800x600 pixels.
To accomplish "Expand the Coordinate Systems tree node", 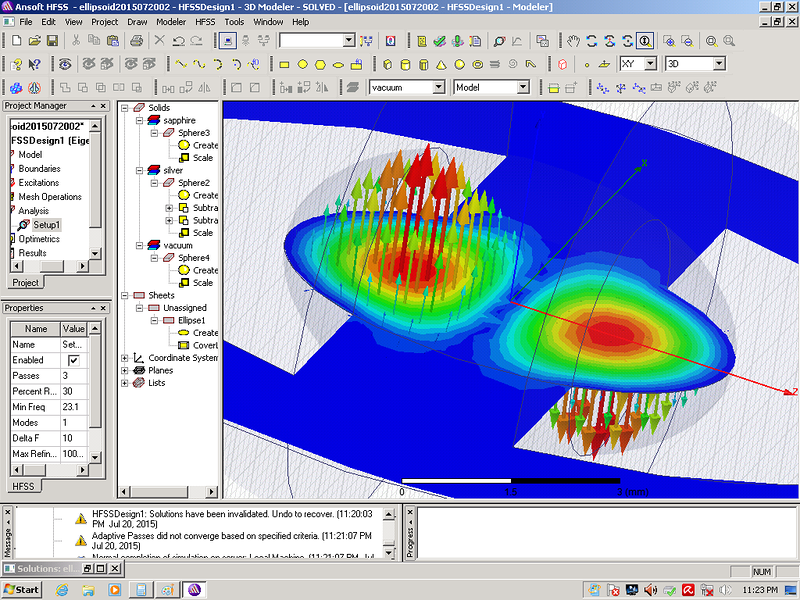I will pos(125,358).
